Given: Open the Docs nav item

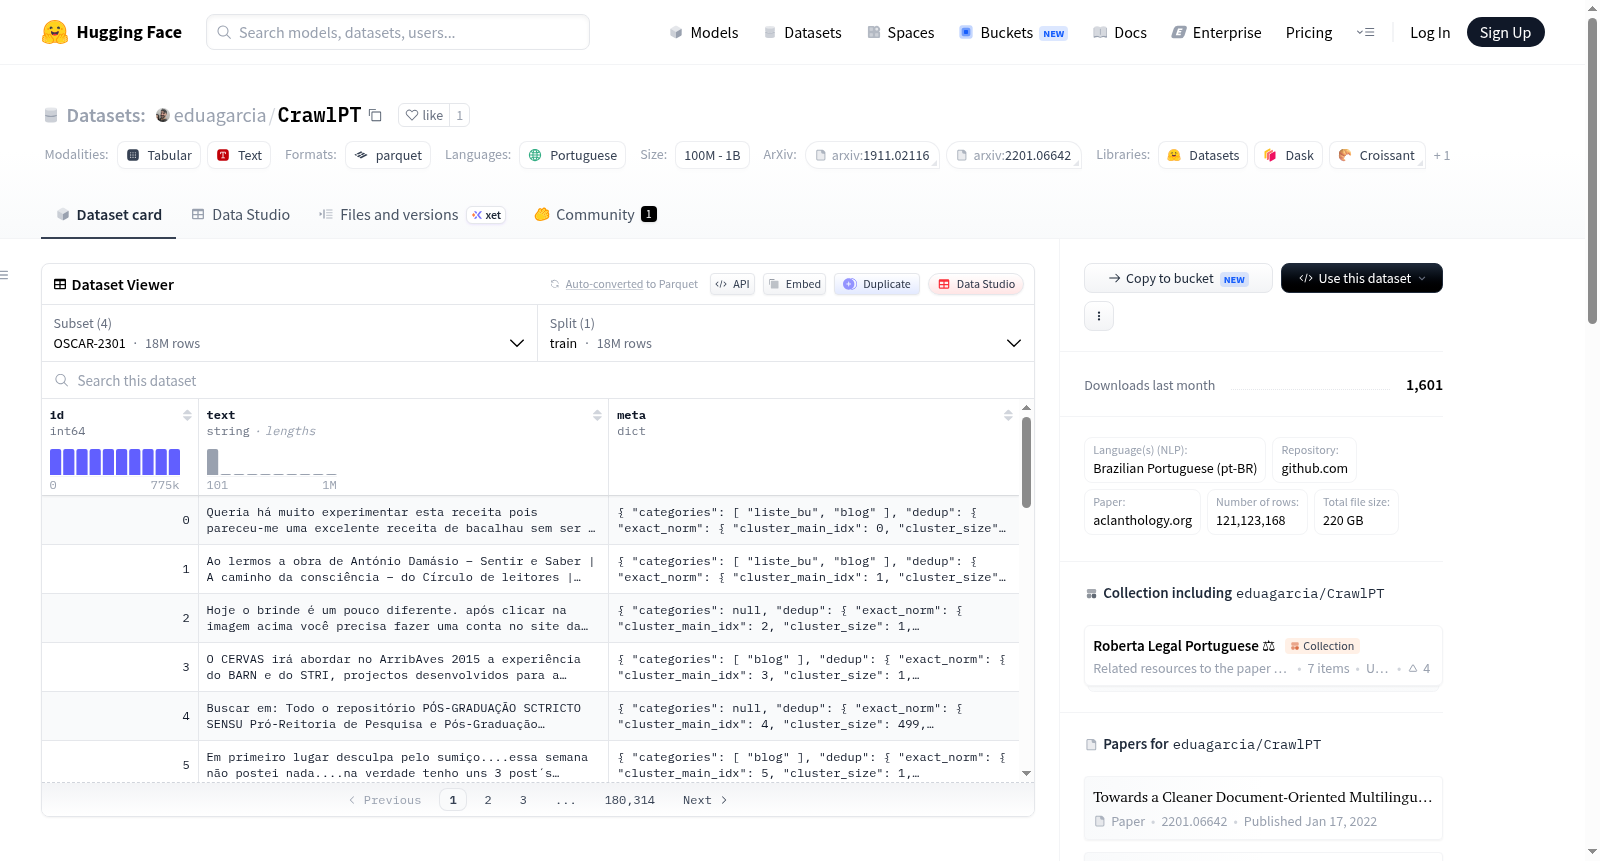Looking at the screenshot, I should (1119, 32).
